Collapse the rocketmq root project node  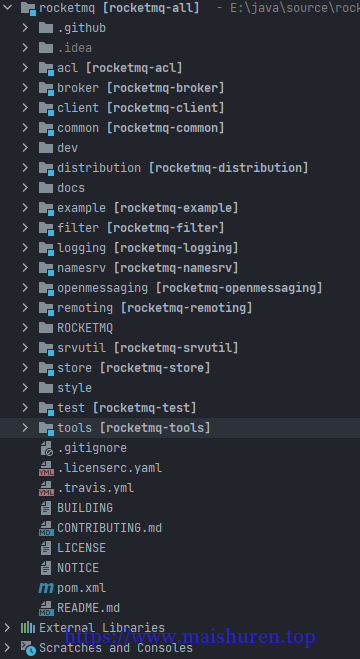7,8
